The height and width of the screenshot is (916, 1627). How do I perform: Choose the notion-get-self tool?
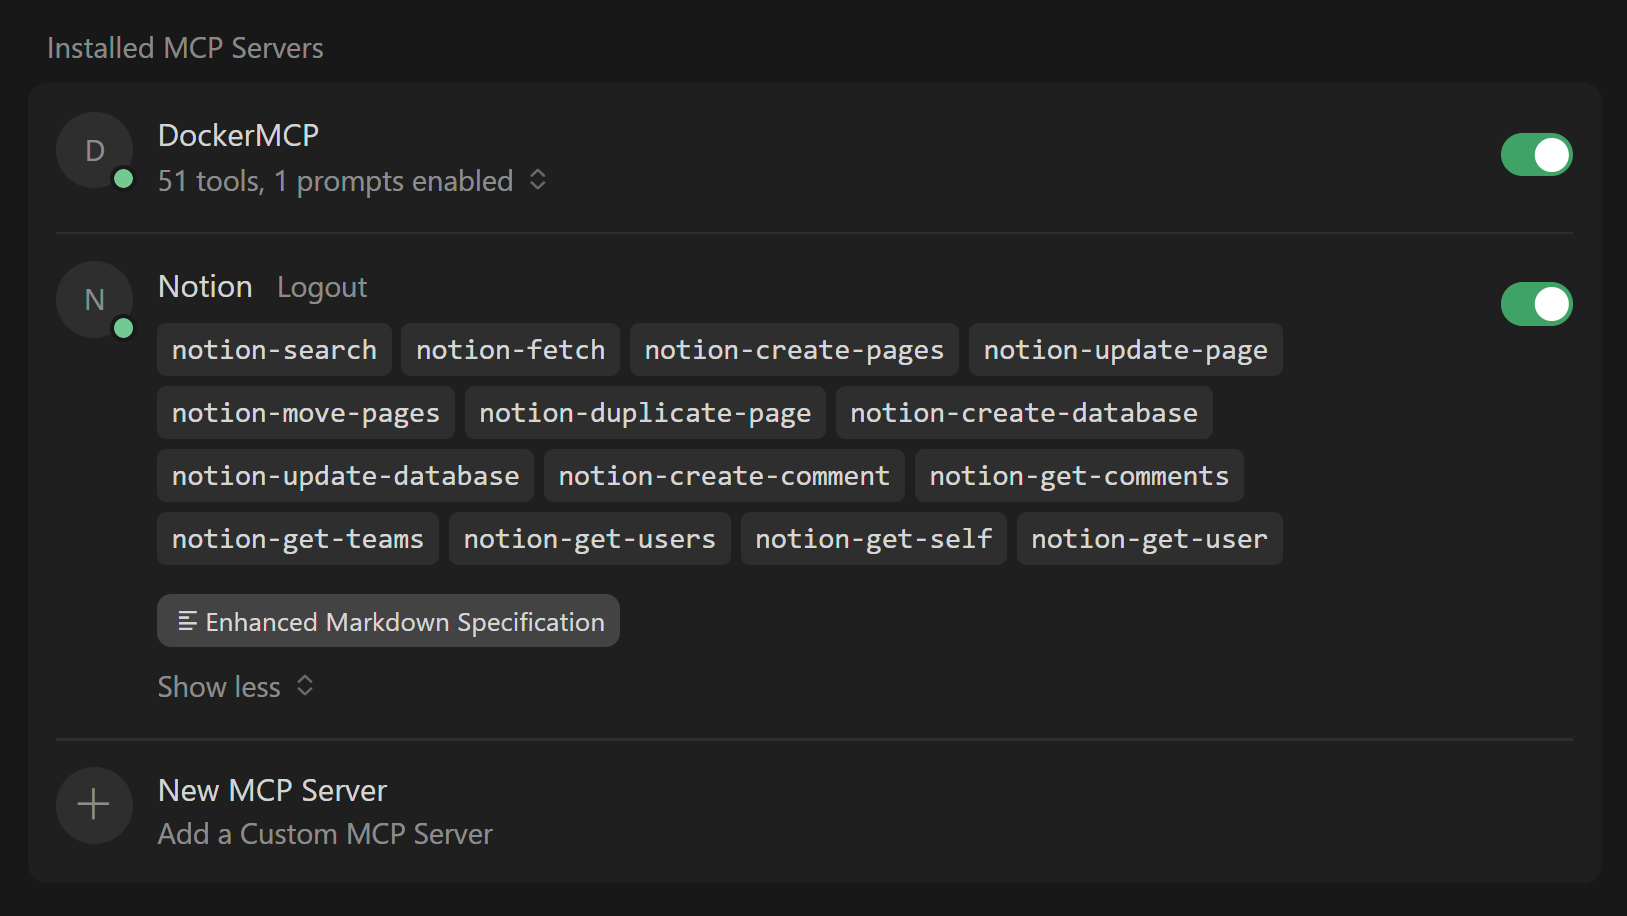coord(873,539)
